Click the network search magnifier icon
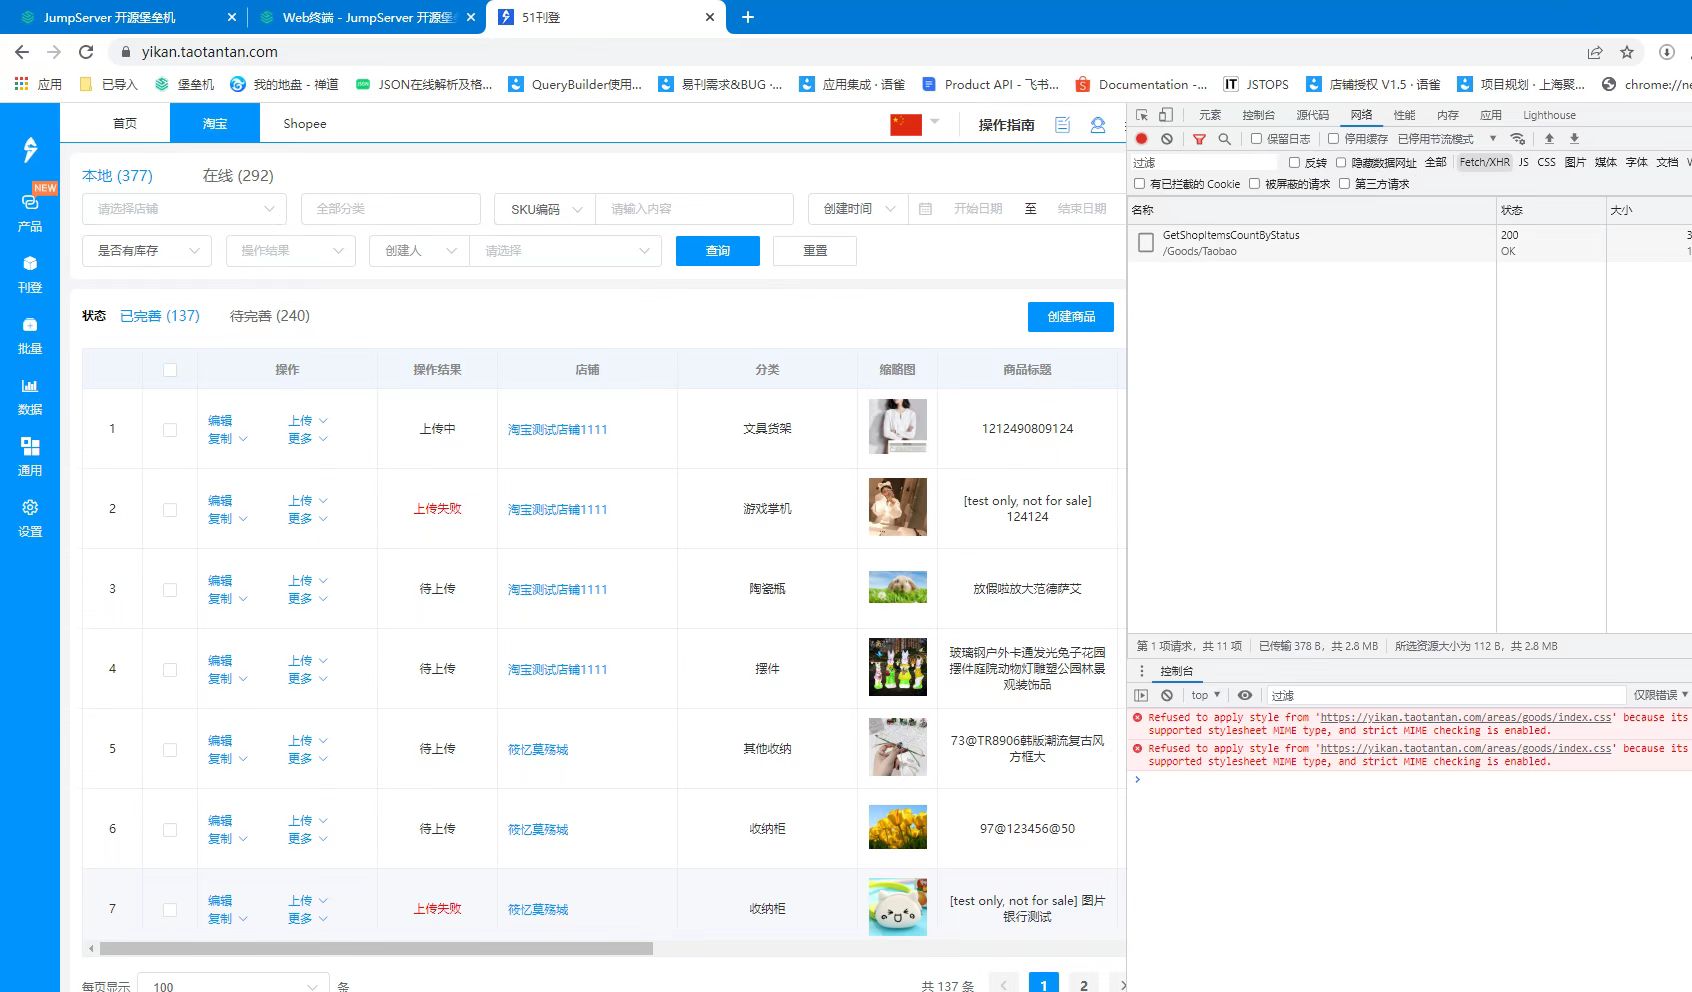The height and width of the screenshot is (992, 1692). pyautogui.click(x=1224, y=139)
